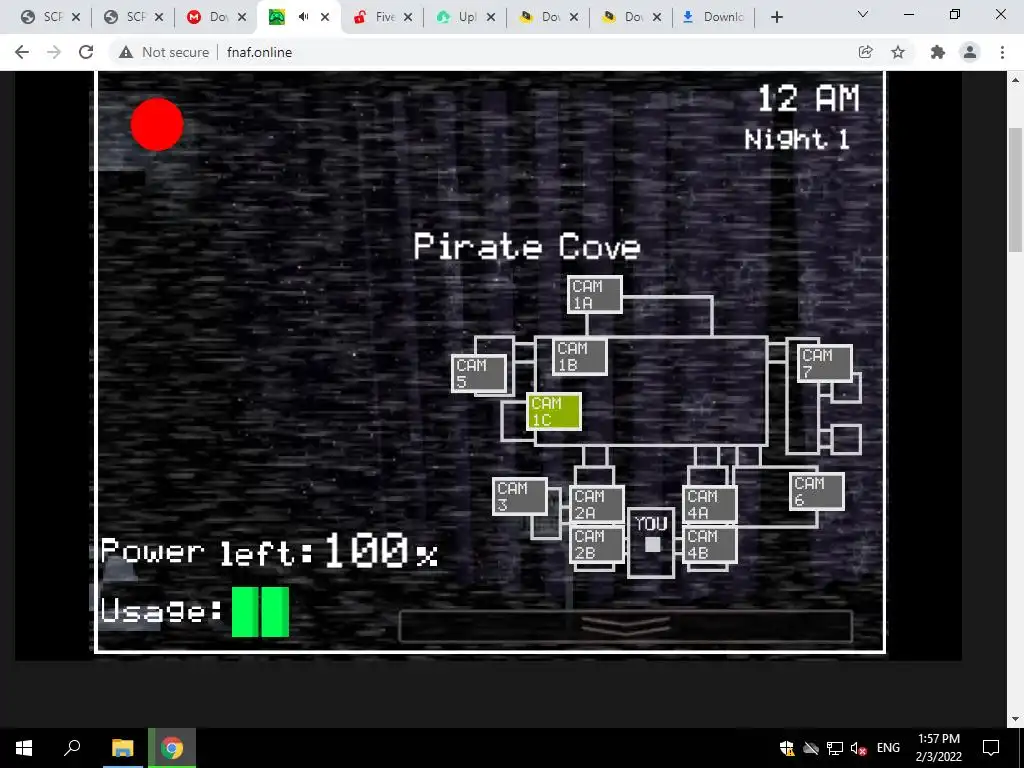
Task: Bookmark this page with star icon
Action: click(898, 52)
